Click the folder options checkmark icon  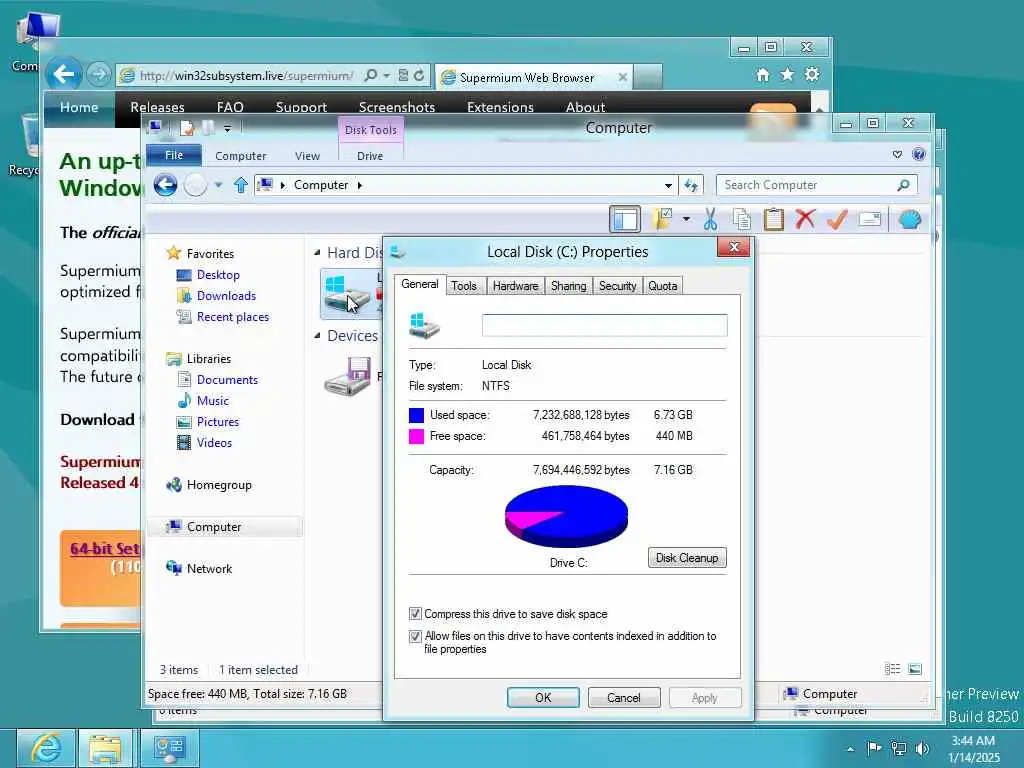point(663,219)
